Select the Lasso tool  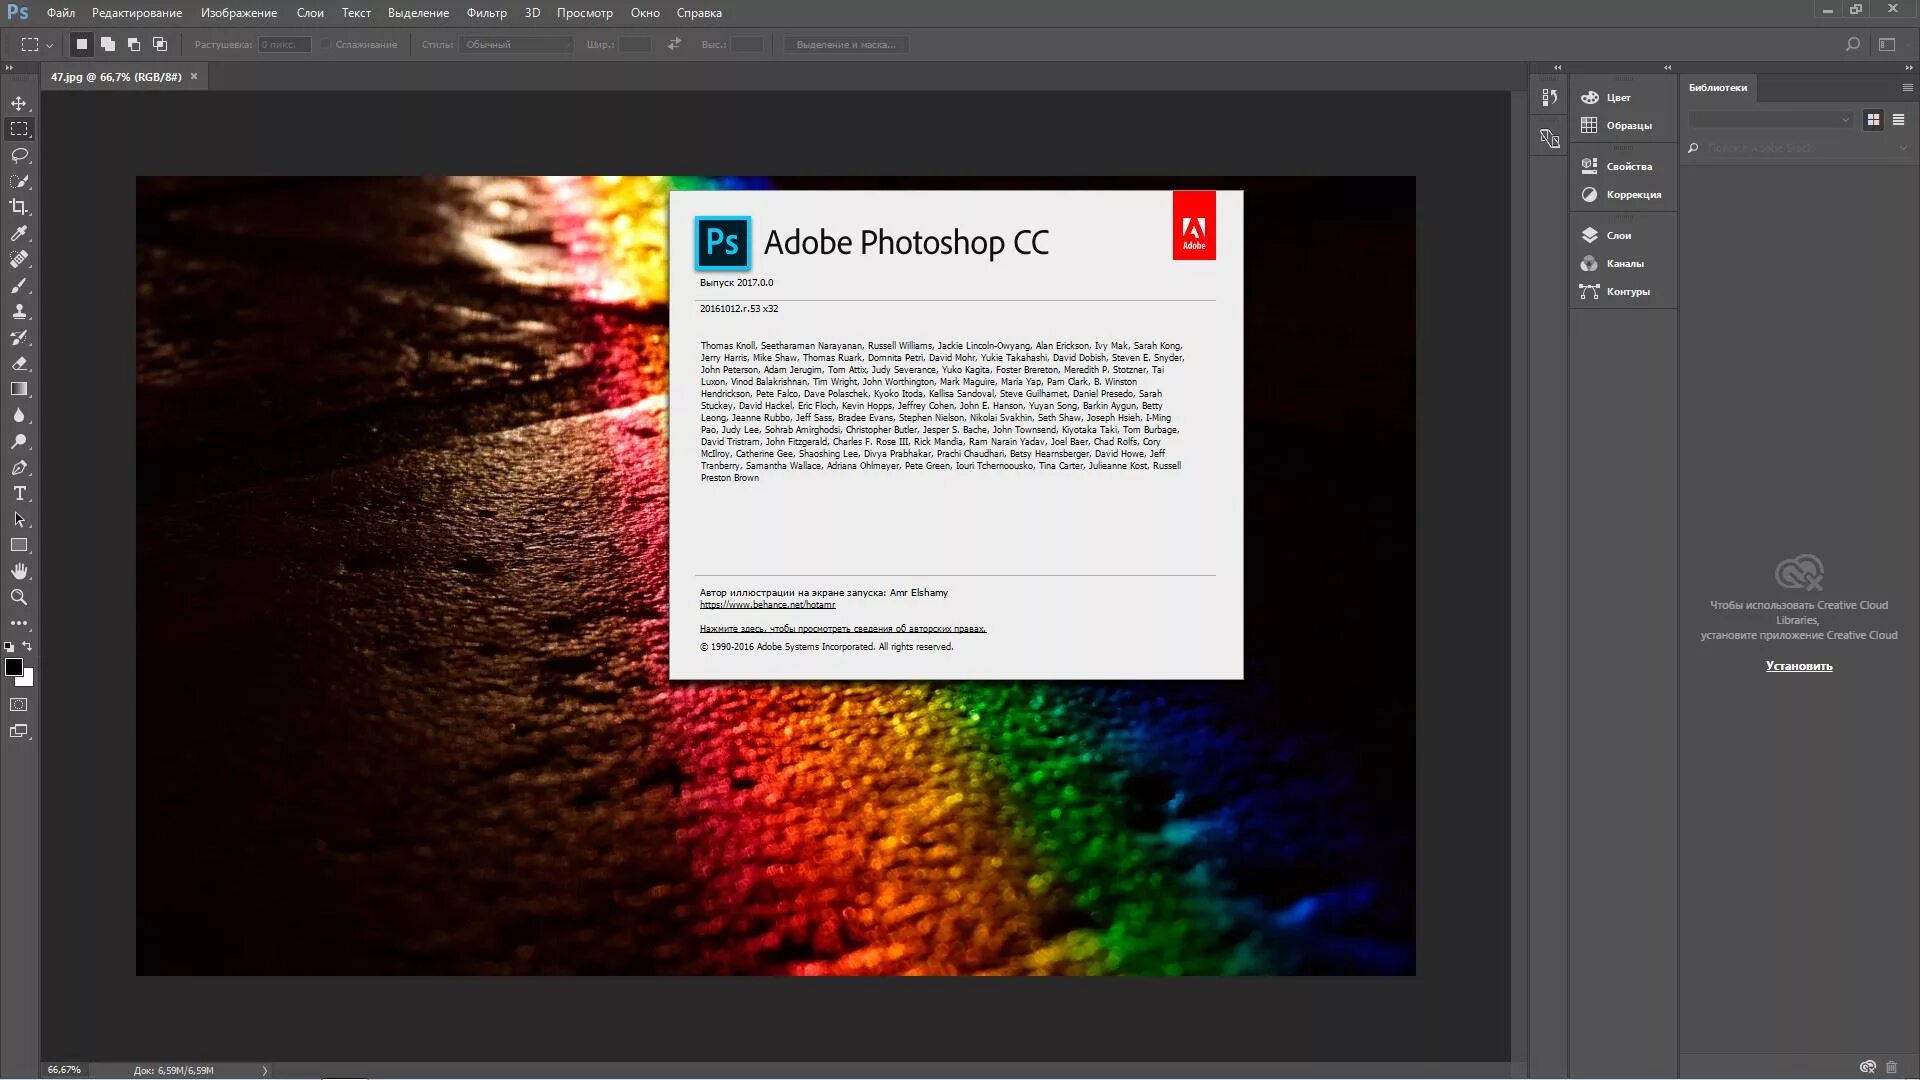(x=19, y=155)
